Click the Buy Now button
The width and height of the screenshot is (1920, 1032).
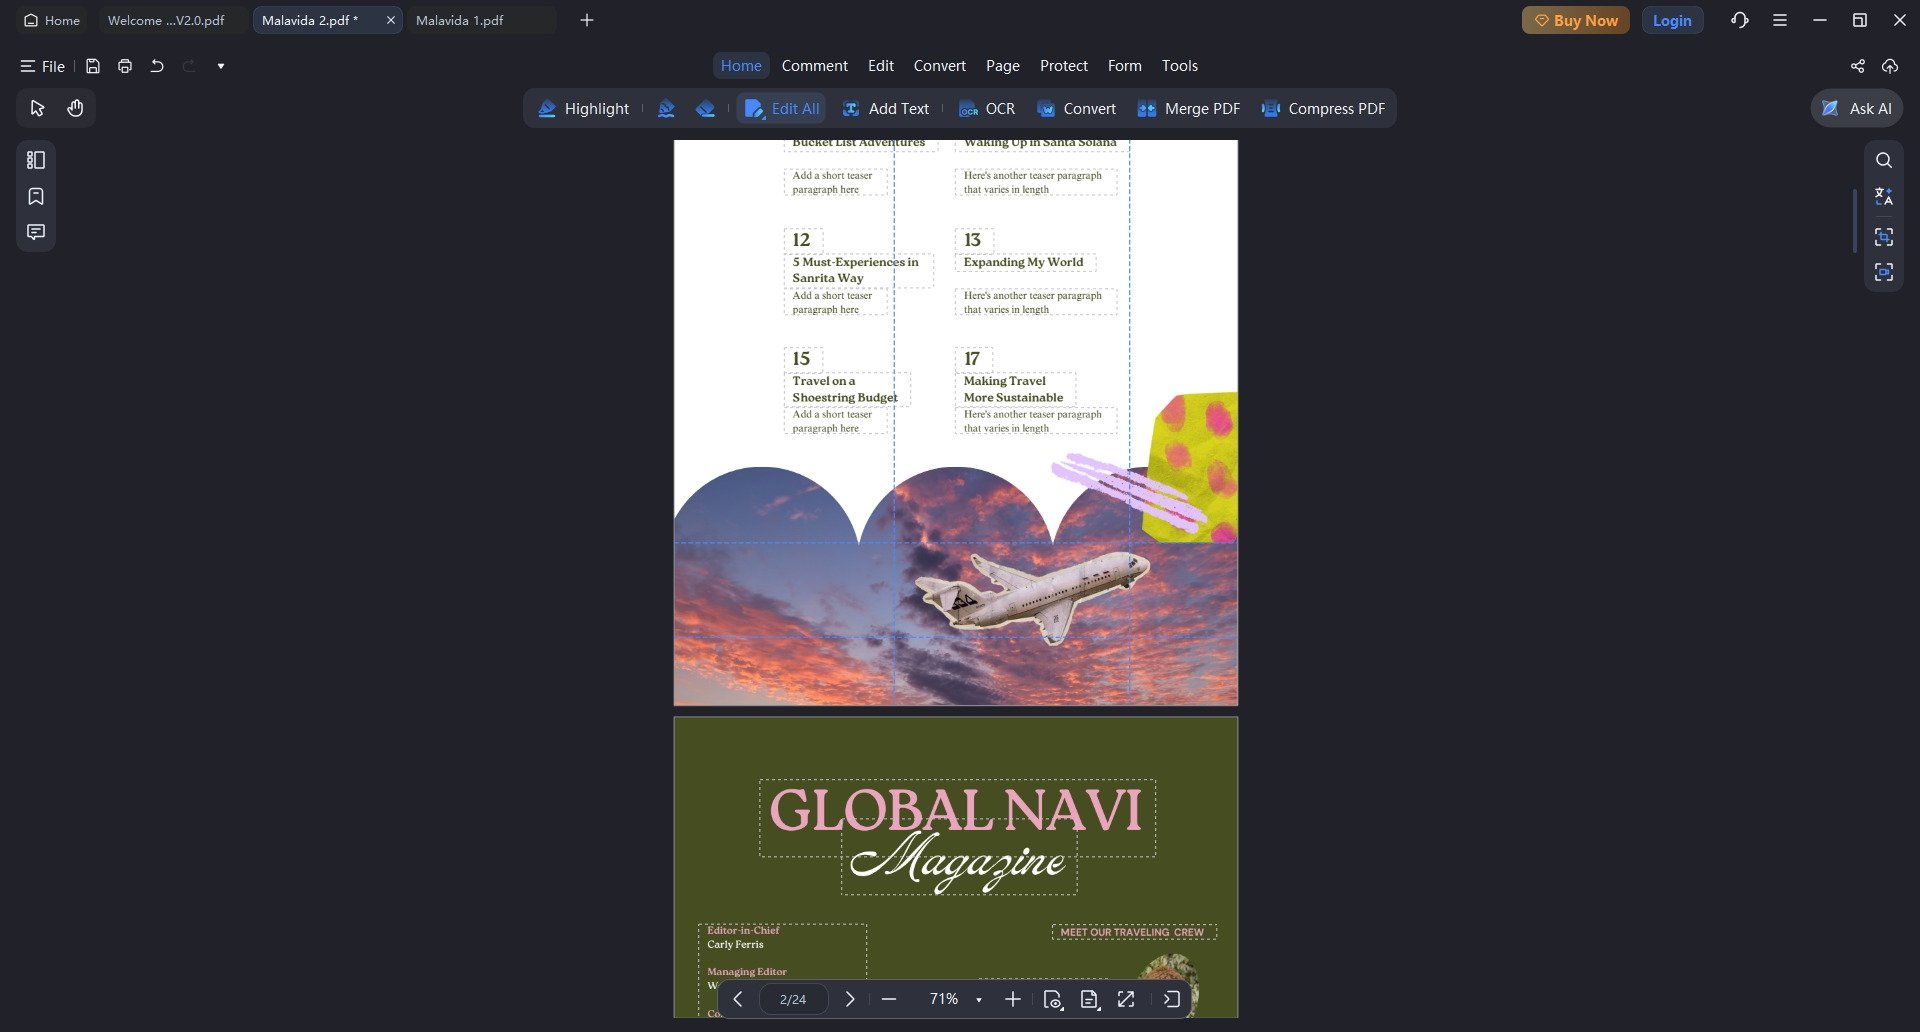1576,20
